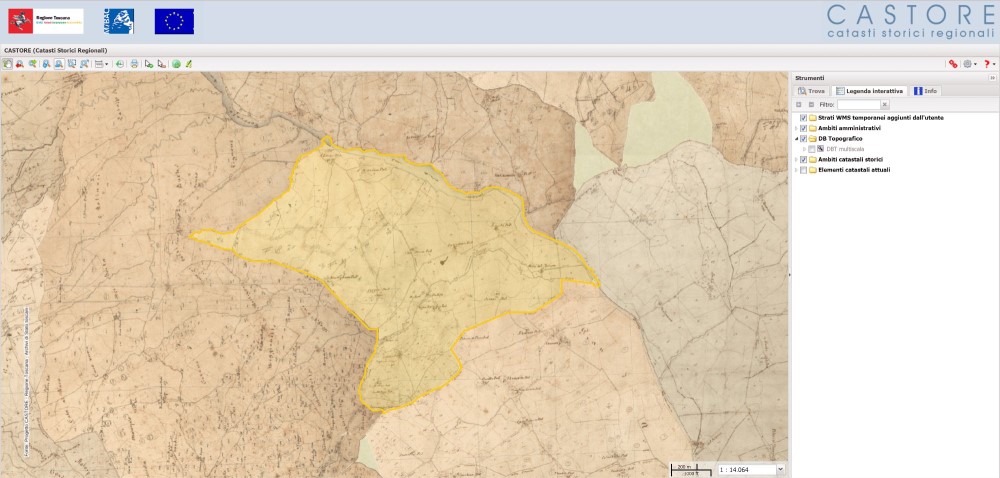The width and height of the screenshot is (1000, 478).
Task: Expand the Elementi catastali attuali node
Action: (x=797, y=170)
